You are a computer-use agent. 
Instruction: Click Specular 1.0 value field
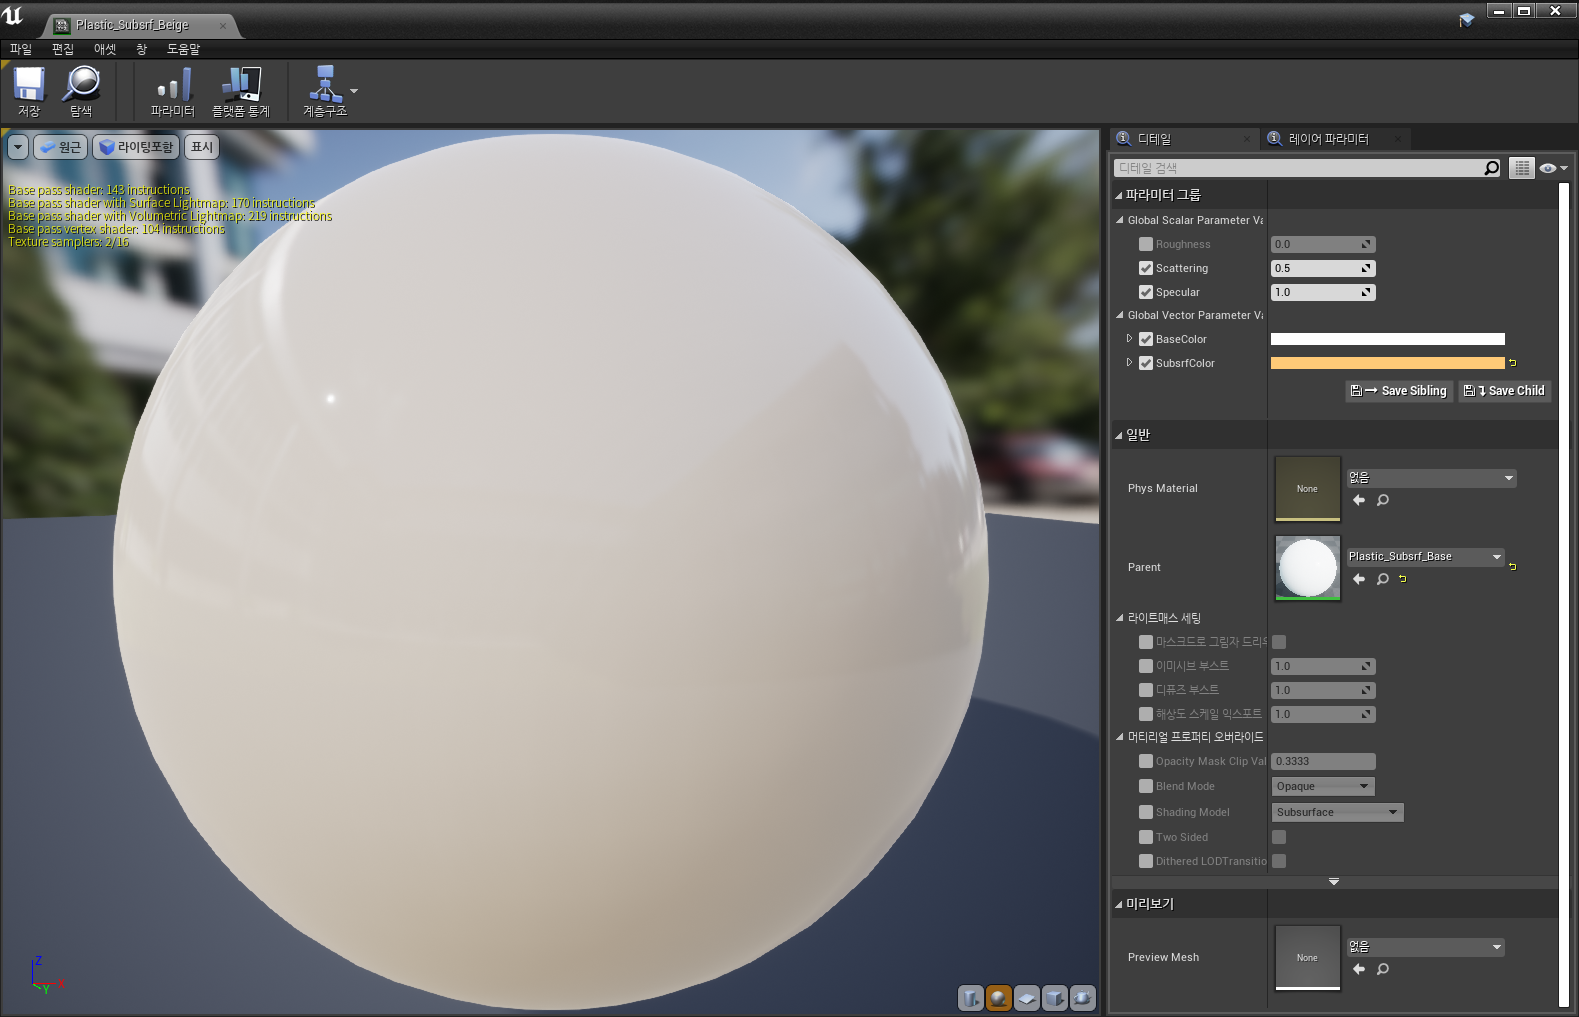(x=1323, y=292)
